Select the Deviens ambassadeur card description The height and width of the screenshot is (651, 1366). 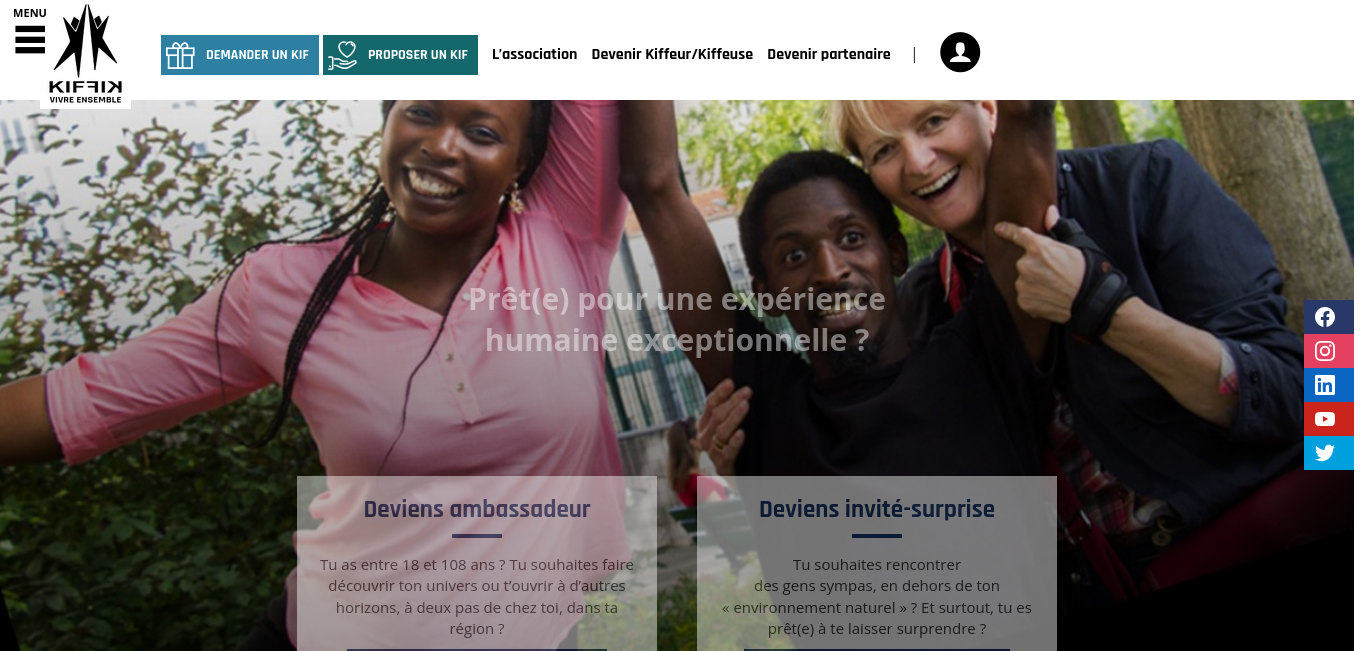(x=477, y=597)
